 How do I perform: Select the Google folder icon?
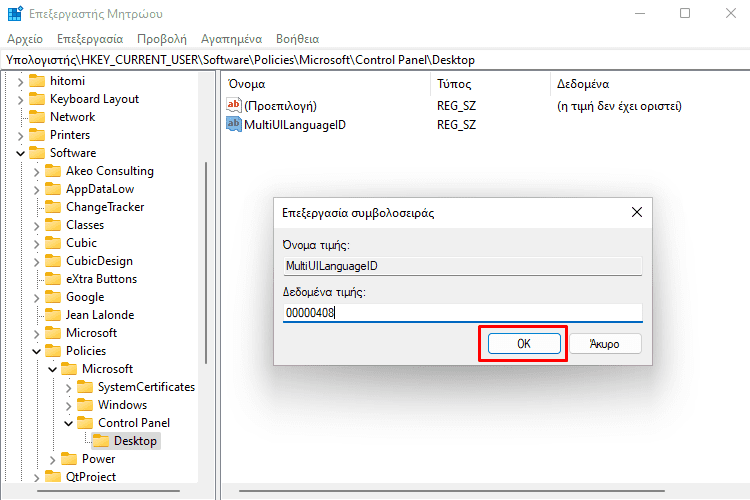point(53,297)
